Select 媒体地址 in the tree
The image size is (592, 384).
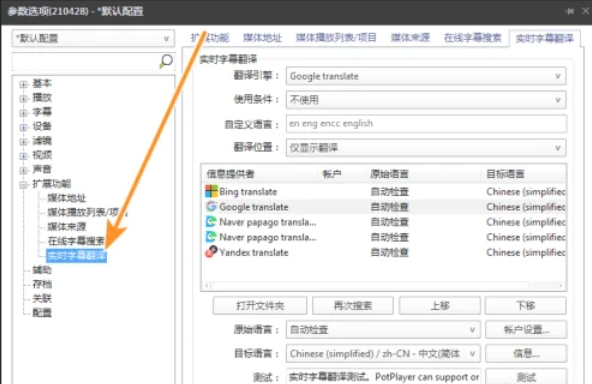click(x=66, y=198)
